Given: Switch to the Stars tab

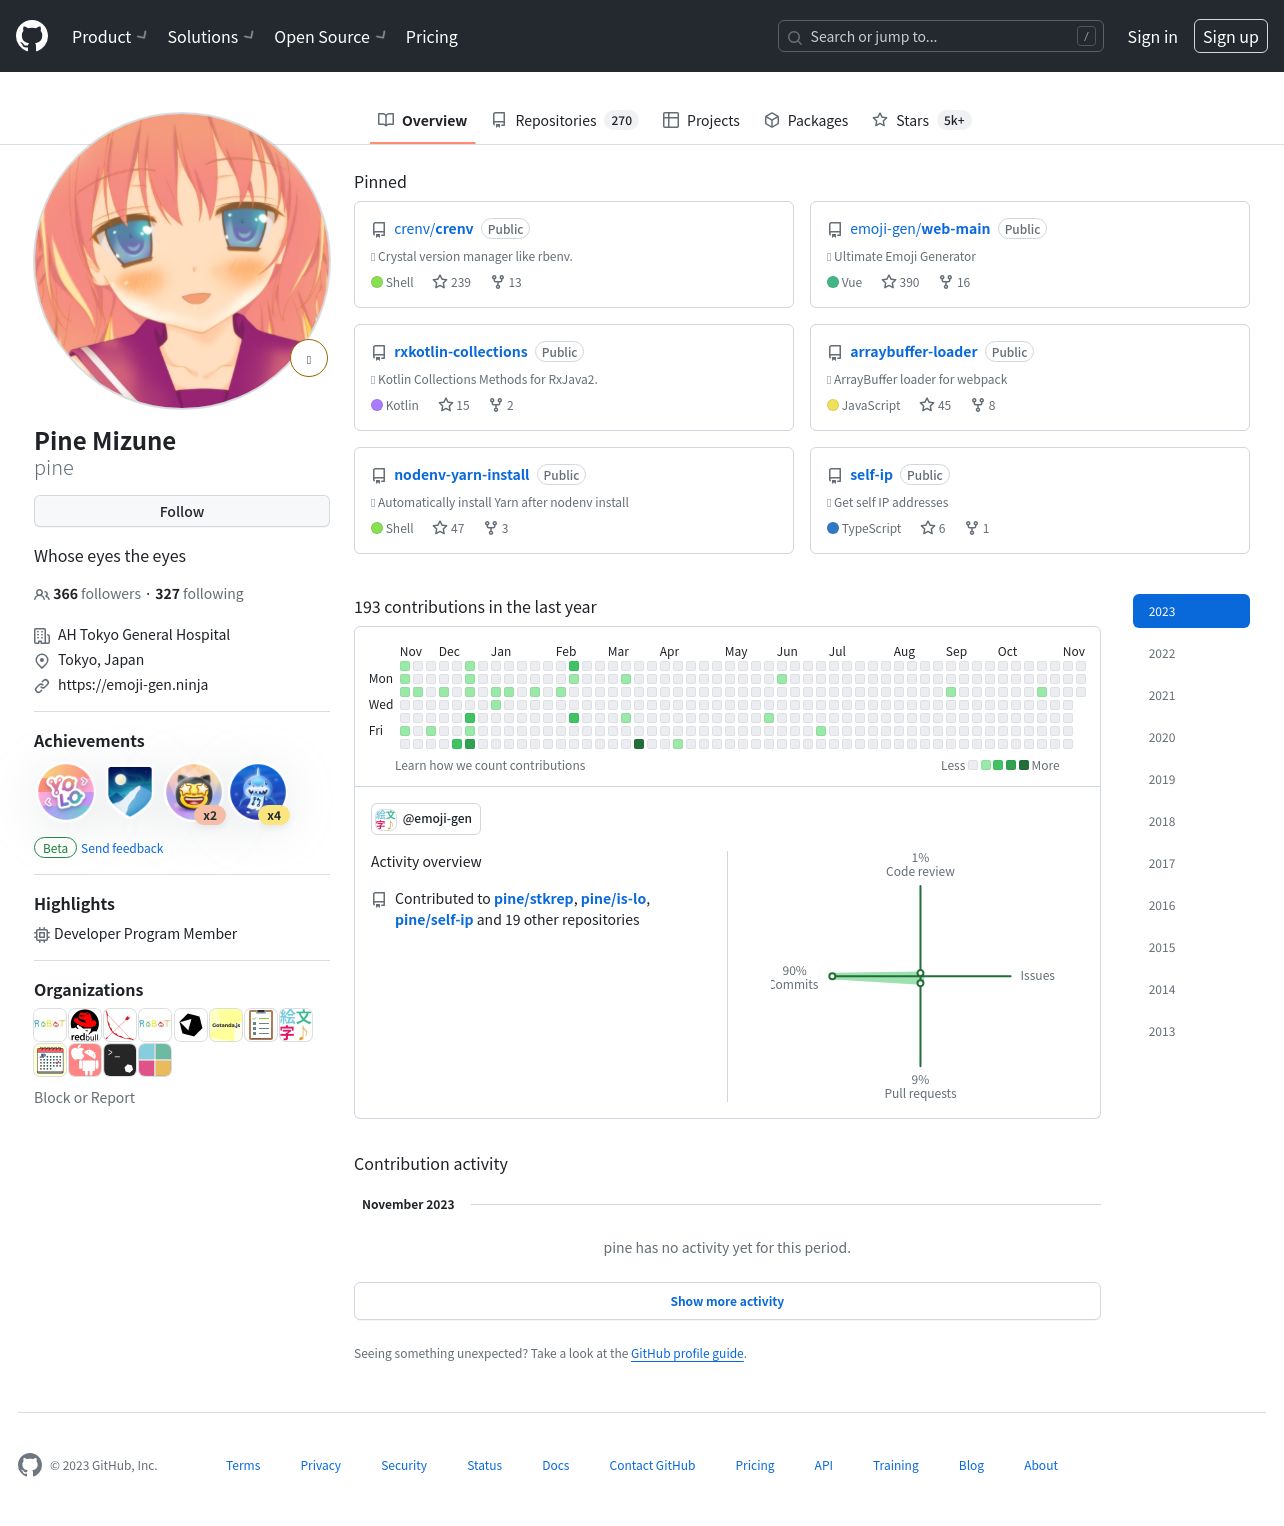Looking at the screenshot, I should point(922,120).
